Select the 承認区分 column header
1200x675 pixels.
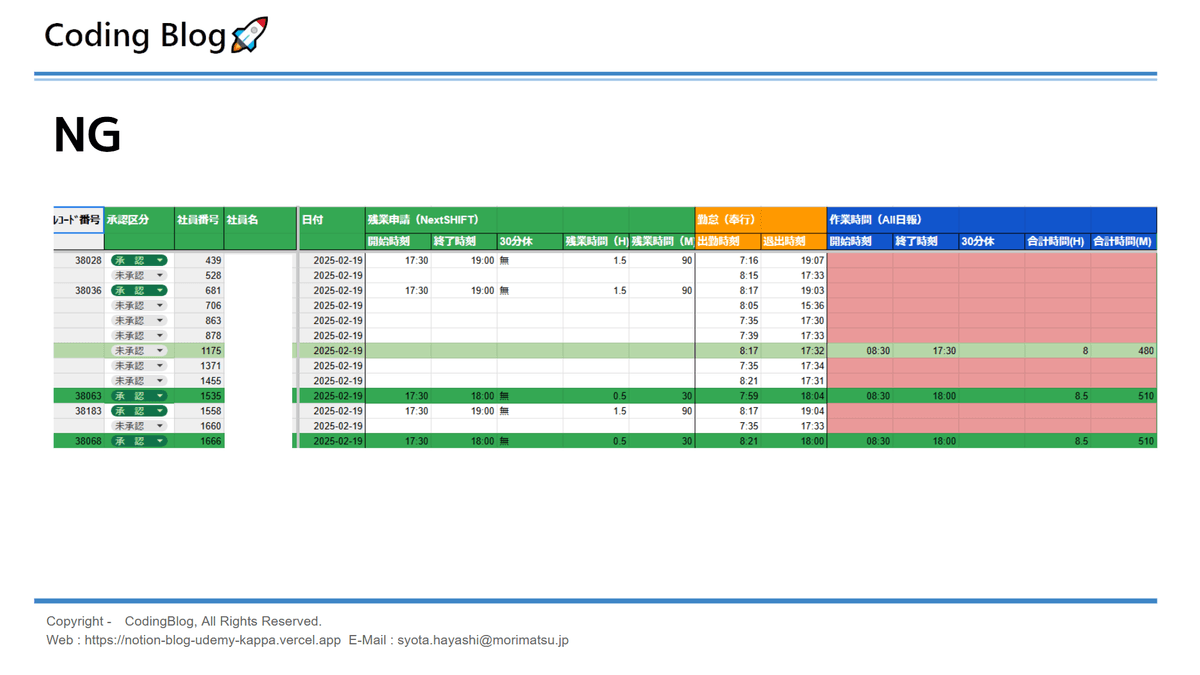pyautogui.click(x=128, y=219)
